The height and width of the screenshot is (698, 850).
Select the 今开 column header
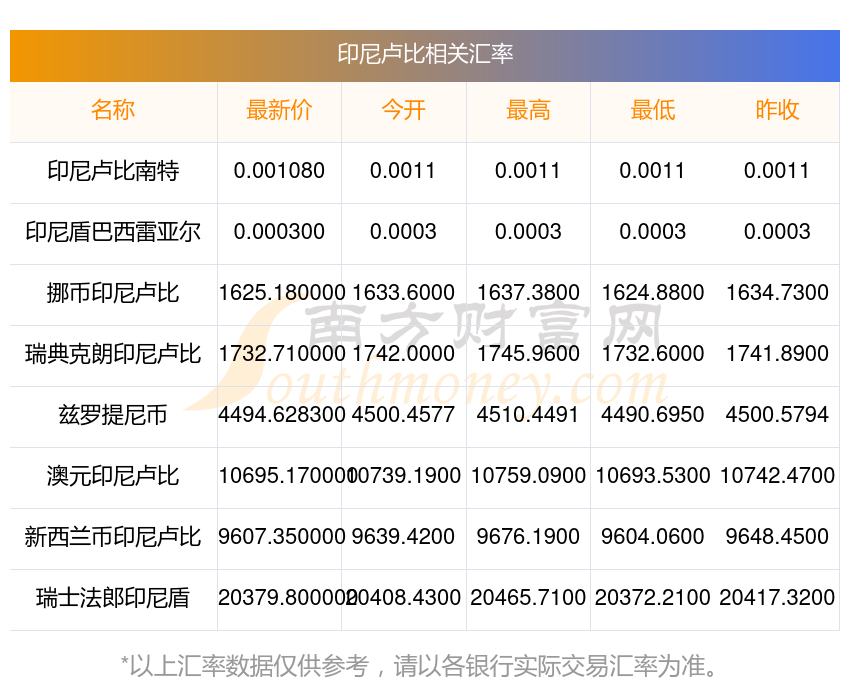pos(403,110)
